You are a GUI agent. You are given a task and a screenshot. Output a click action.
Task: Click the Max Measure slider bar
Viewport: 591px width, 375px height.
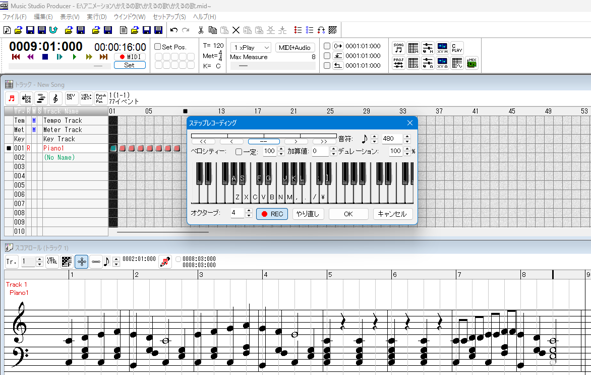tap(273, 66)
